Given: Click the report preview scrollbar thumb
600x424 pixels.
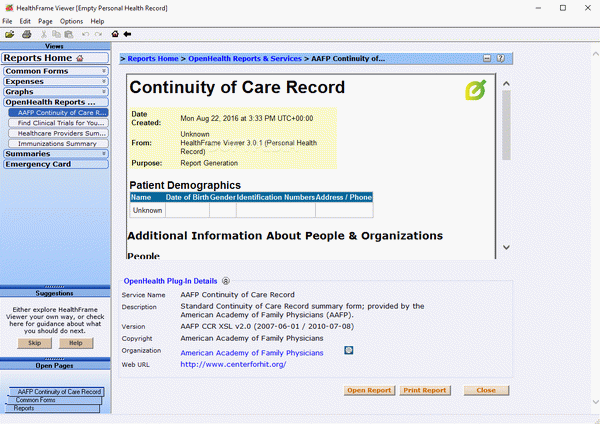Looking at the screenshot, I should click(x=506, y=125).
